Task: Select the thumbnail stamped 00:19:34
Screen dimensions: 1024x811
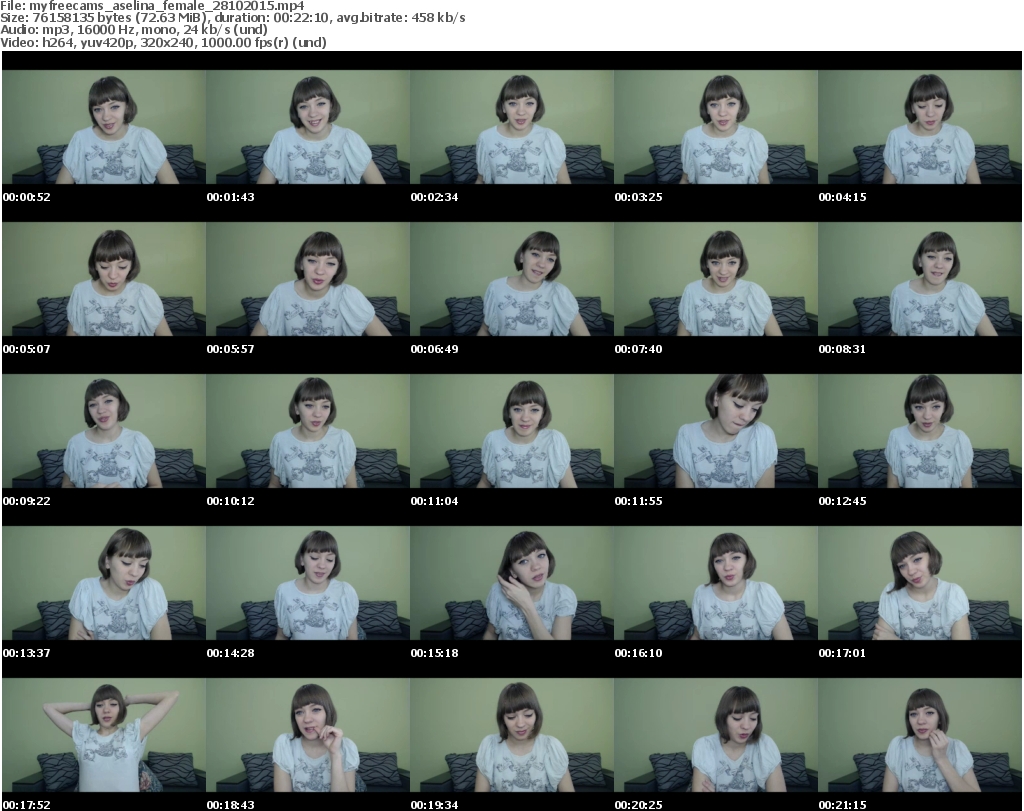Action: tap(512, 736)
